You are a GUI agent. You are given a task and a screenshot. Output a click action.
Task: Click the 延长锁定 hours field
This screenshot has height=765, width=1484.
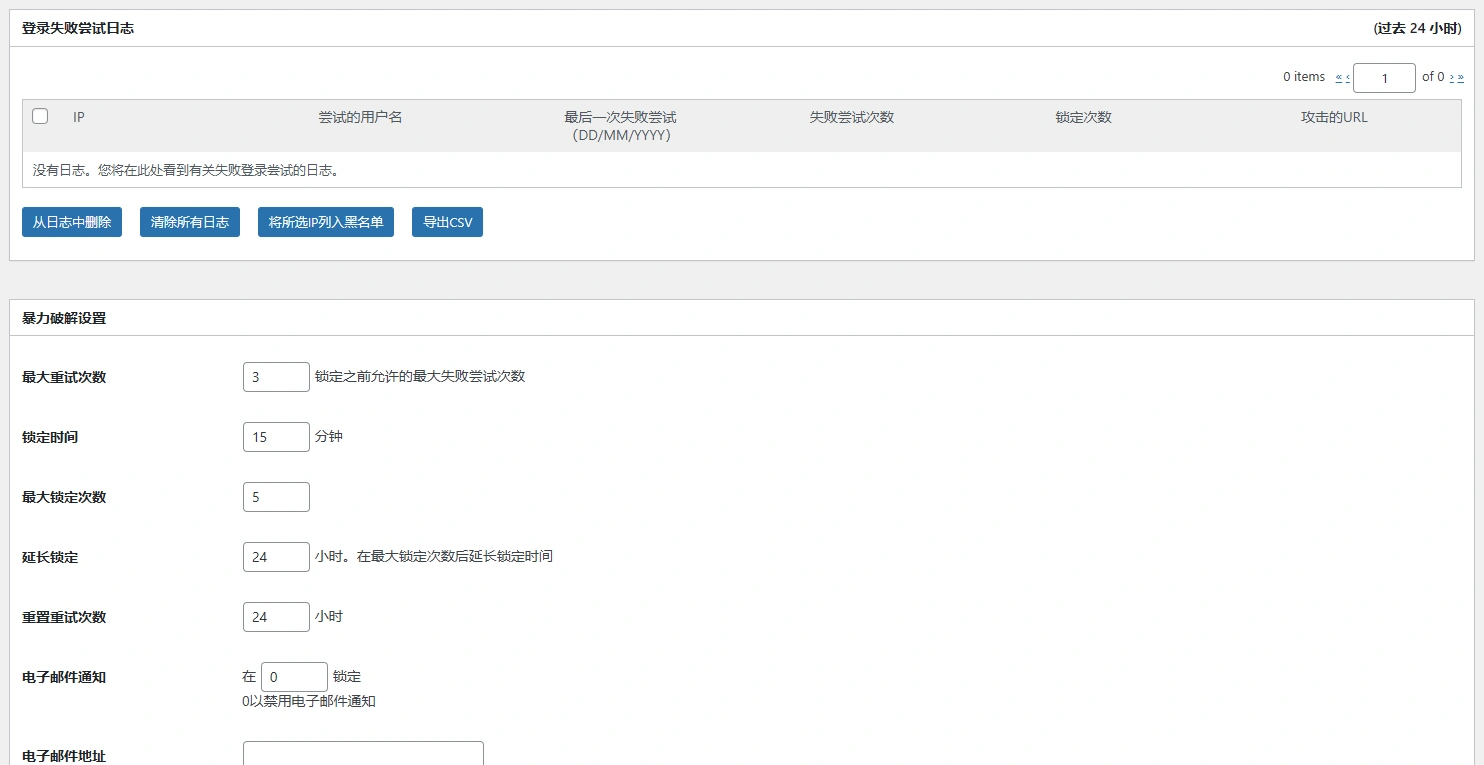click(x=276, y=557)
